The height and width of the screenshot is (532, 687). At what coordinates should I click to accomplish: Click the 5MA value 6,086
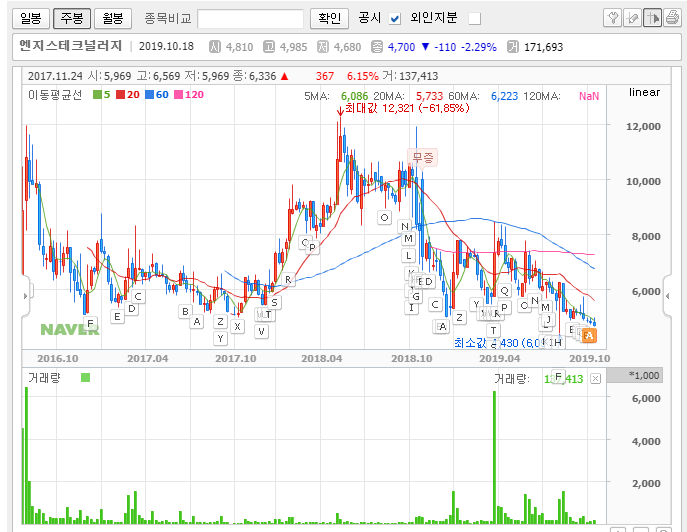(354, 96)
